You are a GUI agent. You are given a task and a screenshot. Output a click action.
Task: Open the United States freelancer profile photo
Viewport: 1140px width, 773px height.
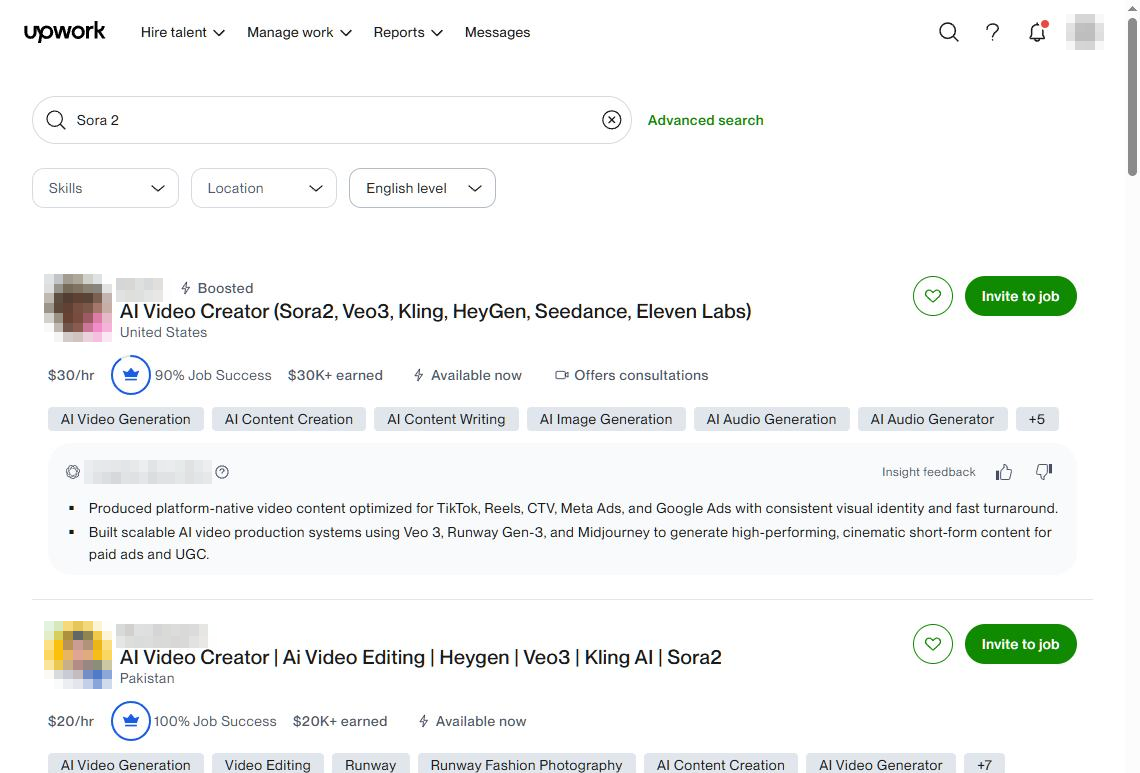pyautogui.click(x=78, y=308)
